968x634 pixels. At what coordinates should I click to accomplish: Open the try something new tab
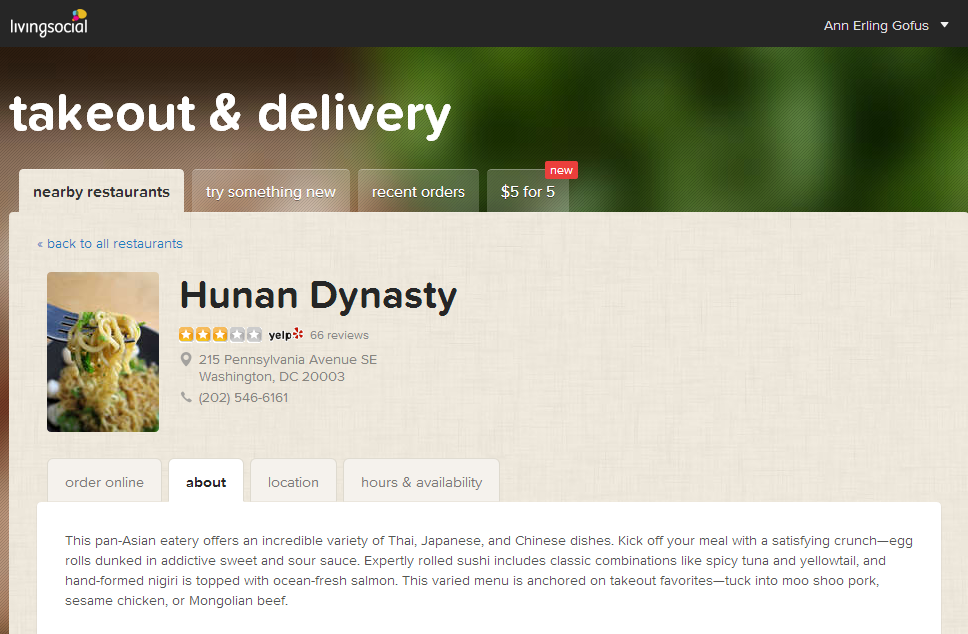[x=271, y=192]
